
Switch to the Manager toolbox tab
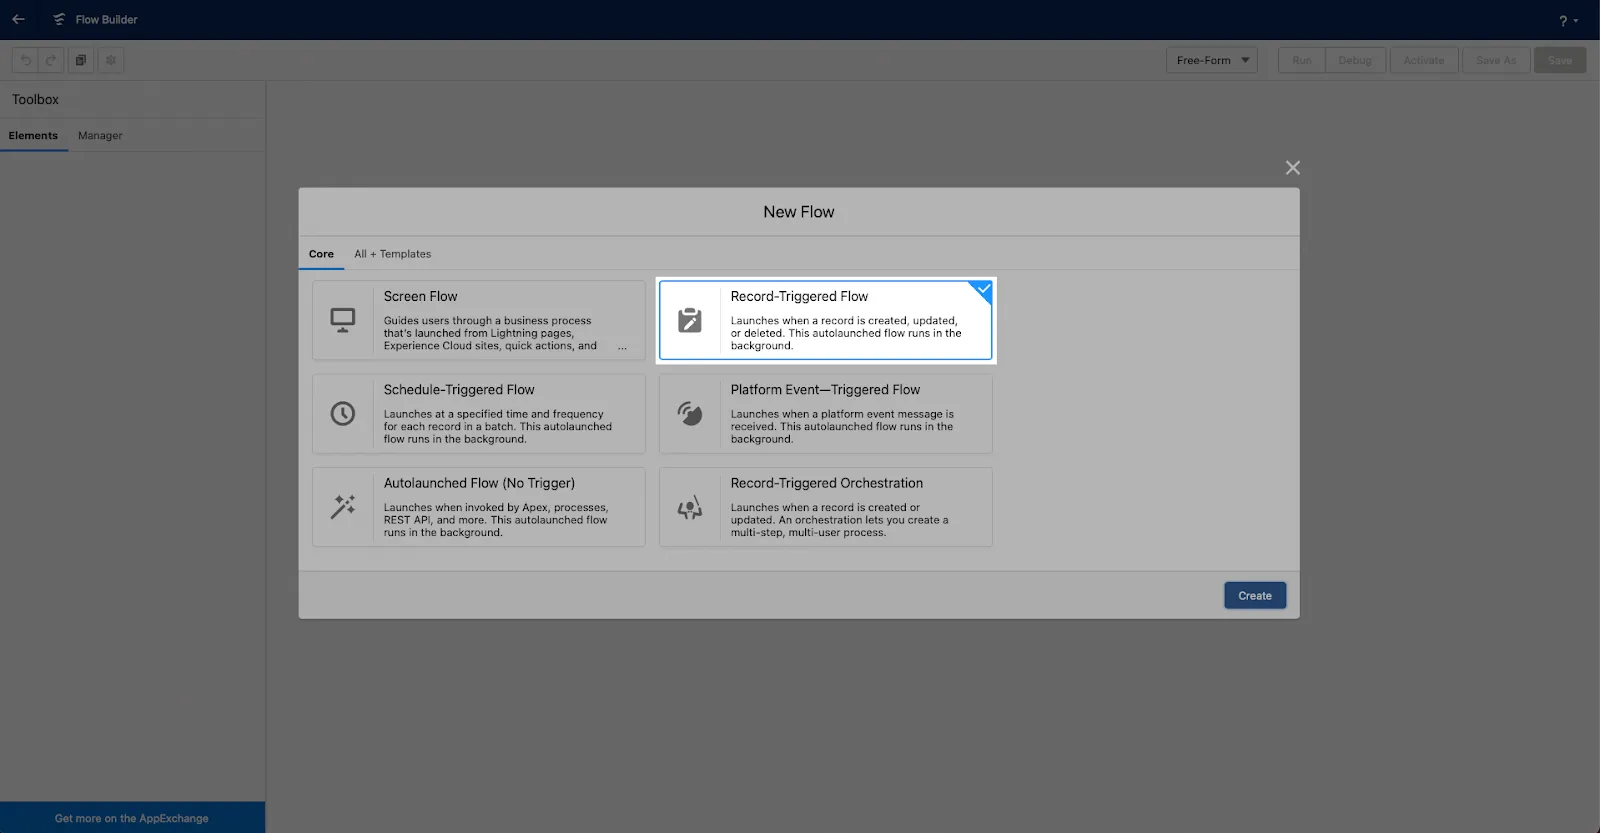100,136
